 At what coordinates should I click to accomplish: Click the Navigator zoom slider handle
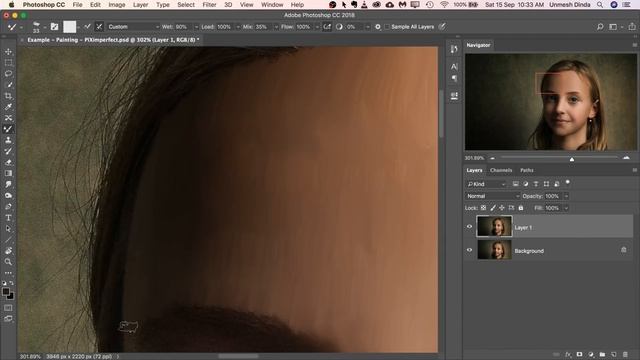click(572, 159)
